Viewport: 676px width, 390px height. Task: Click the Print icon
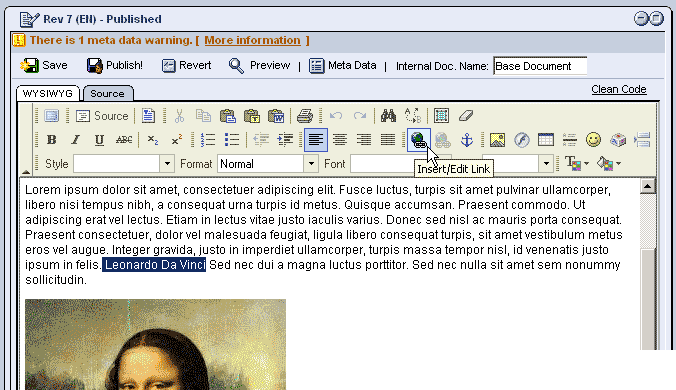(305, 116)
